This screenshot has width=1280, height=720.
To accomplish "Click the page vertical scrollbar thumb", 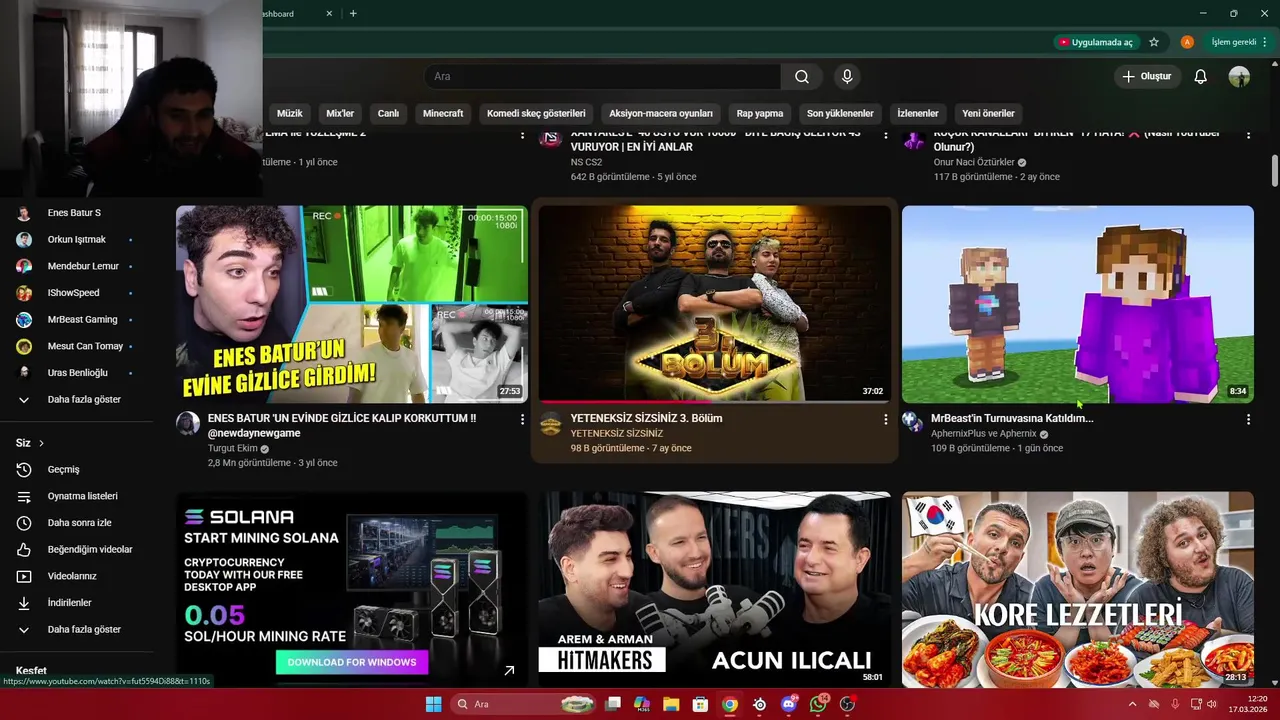I will pos(1275,170).
